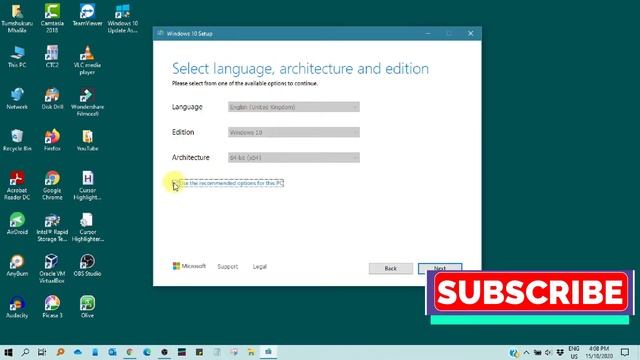The image size is (640, 360).
Task: Select Wondershare Filmora9 desktop icon
Action: click(x=87, y=102)
